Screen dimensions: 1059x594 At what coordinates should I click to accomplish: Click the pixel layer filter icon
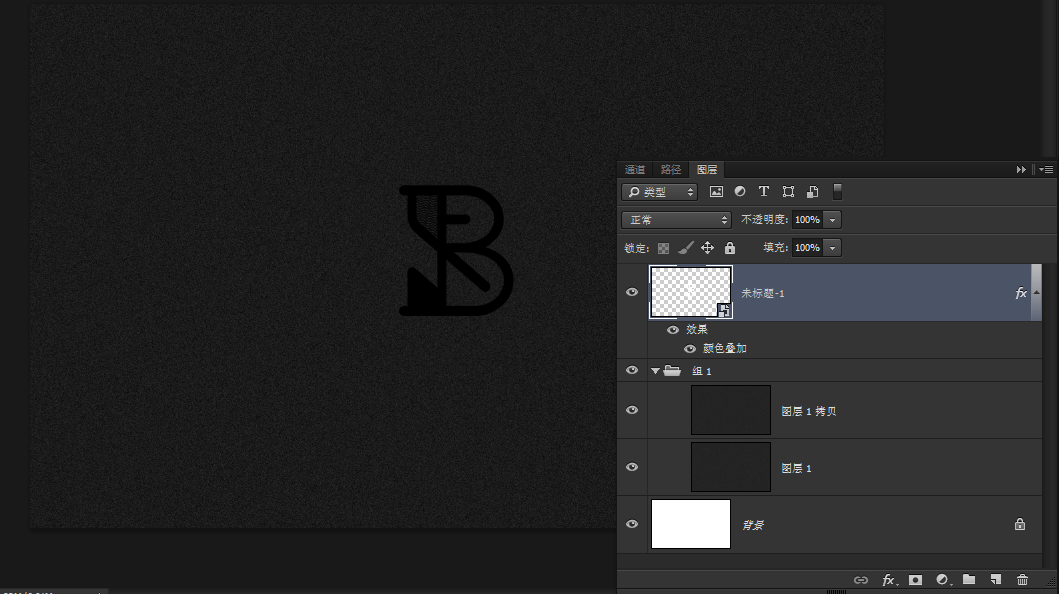pyautogui.click(x=716, y=192)
